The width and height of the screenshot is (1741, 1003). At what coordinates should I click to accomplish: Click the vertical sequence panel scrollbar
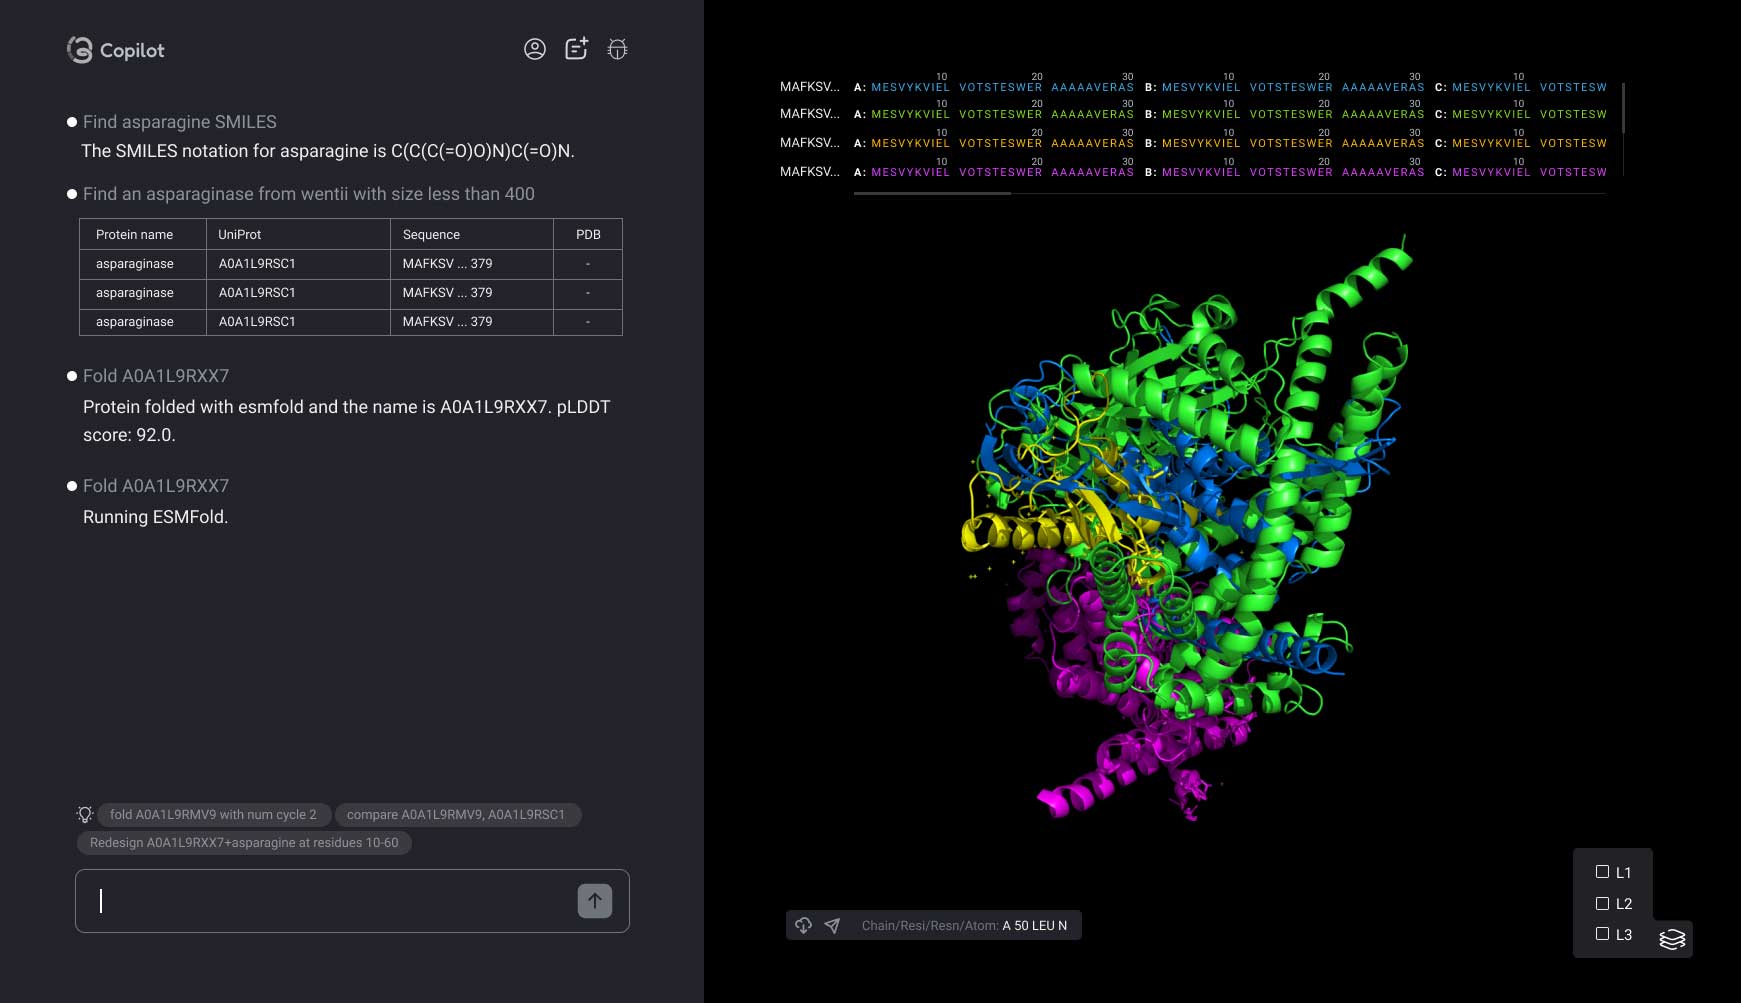[x=1623, y=108]
